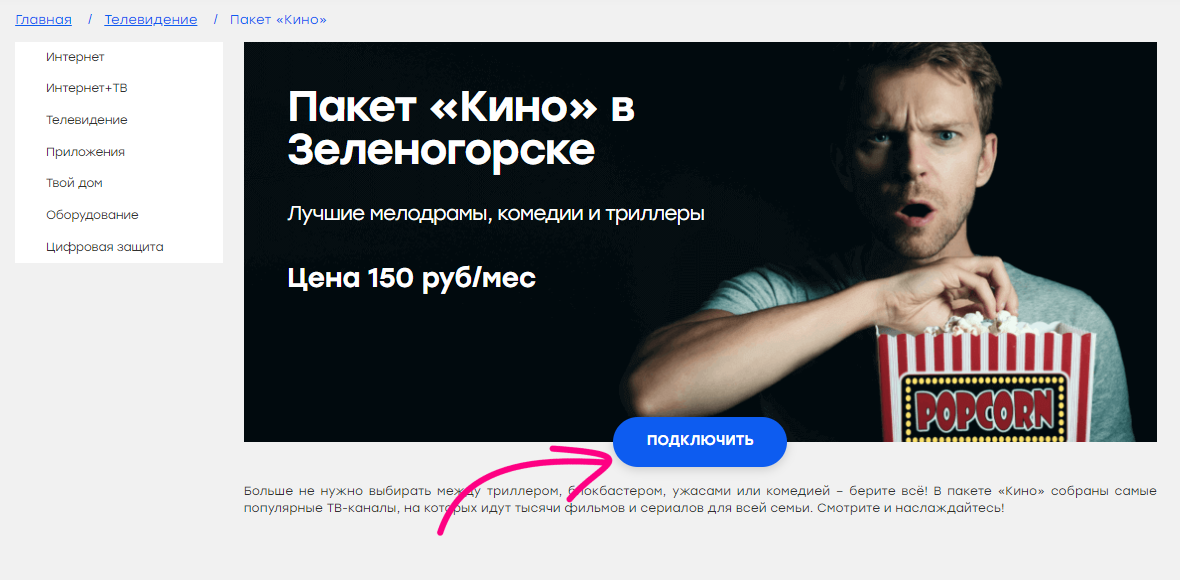
Task: Go to Главная via the breadcrumb link
Action: (44, 20)
